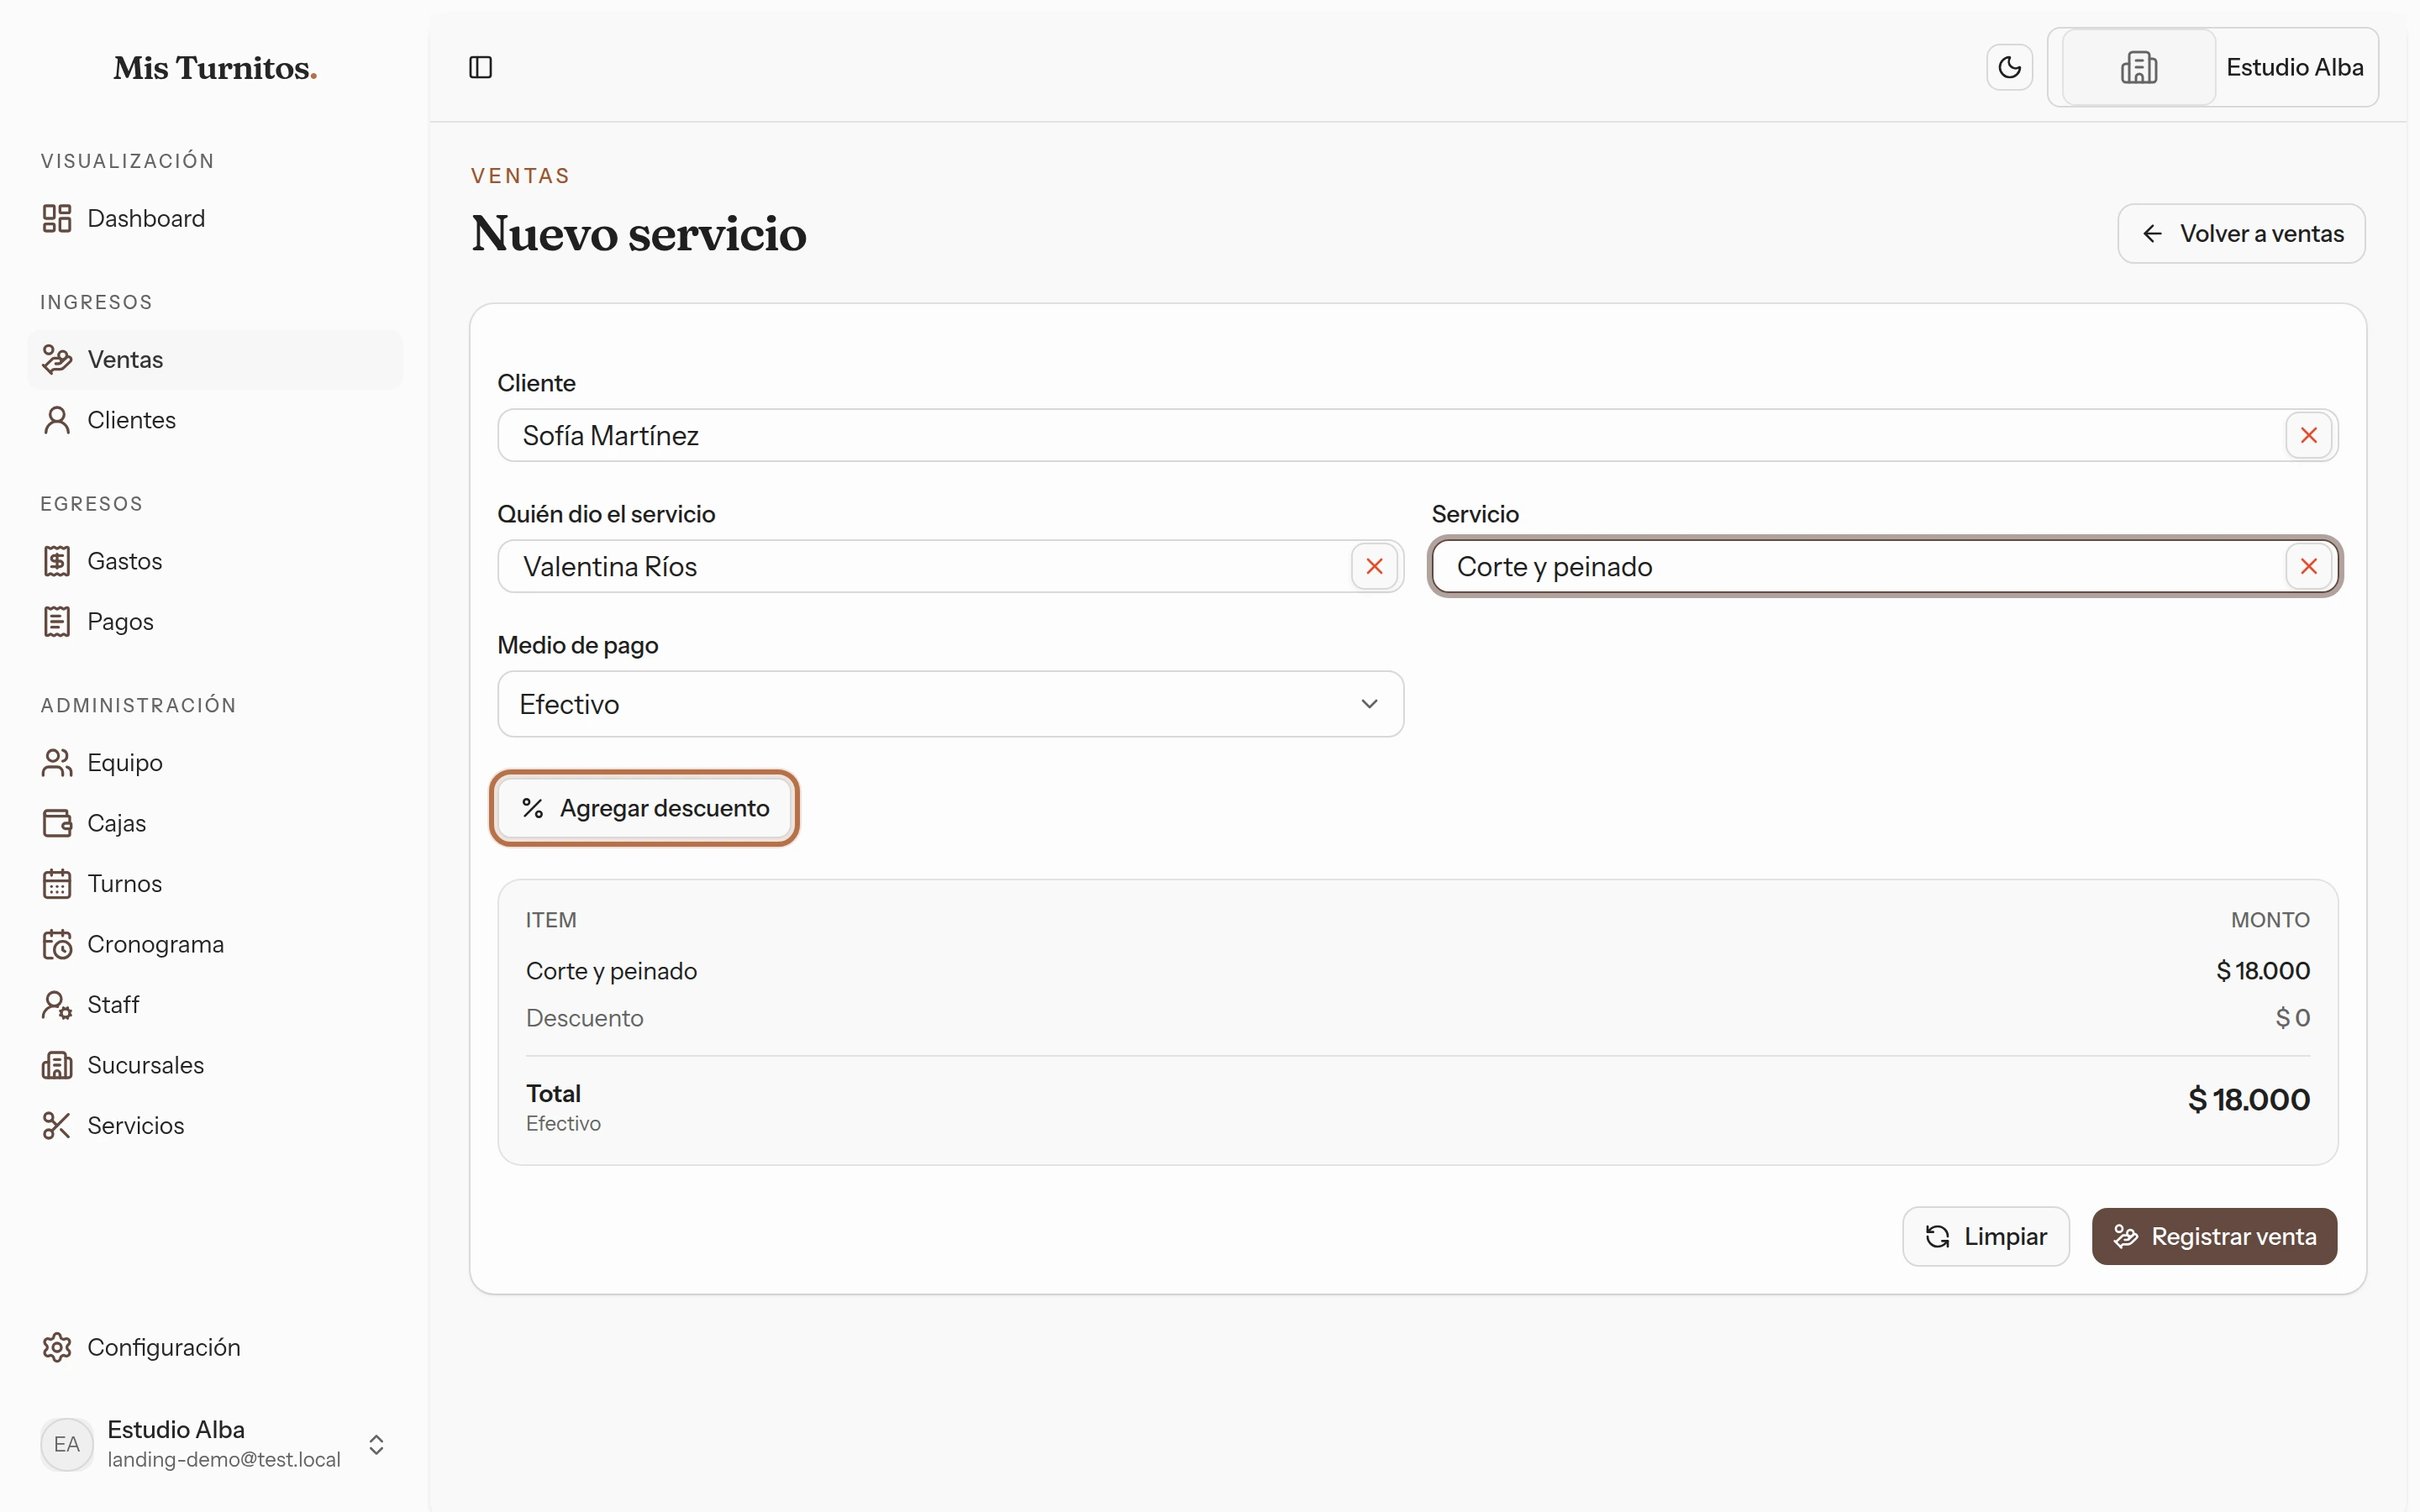Click the Servicios scissors icon

click(x=57, y=1126)
